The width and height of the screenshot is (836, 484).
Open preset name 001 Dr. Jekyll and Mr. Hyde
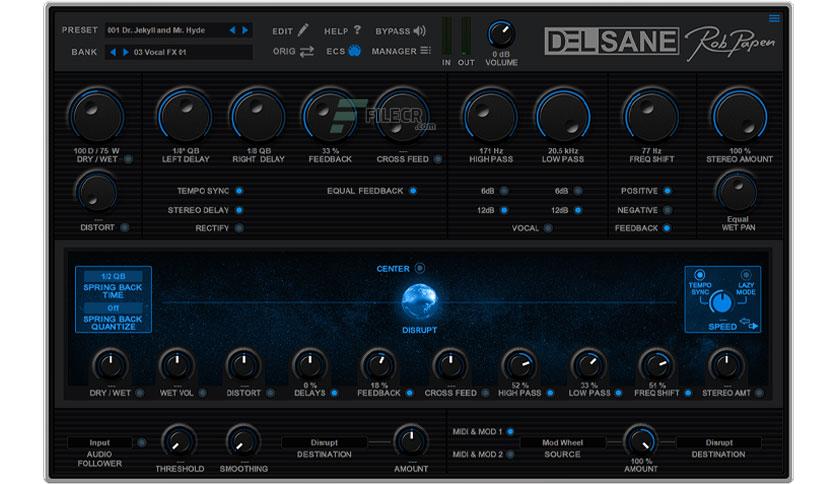[156, 30]
